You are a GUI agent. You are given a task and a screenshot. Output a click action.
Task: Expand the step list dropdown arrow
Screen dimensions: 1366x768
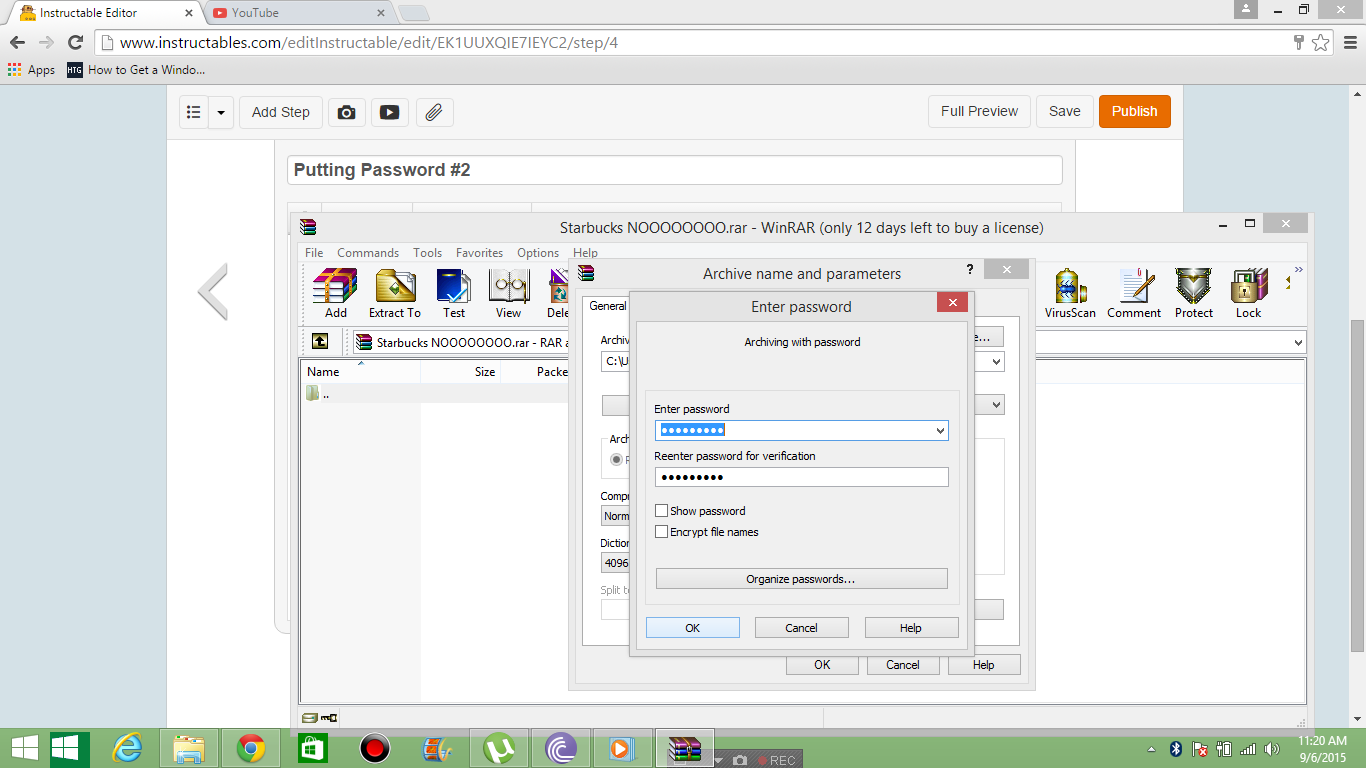pyautogui.click(x=221, y=112)
